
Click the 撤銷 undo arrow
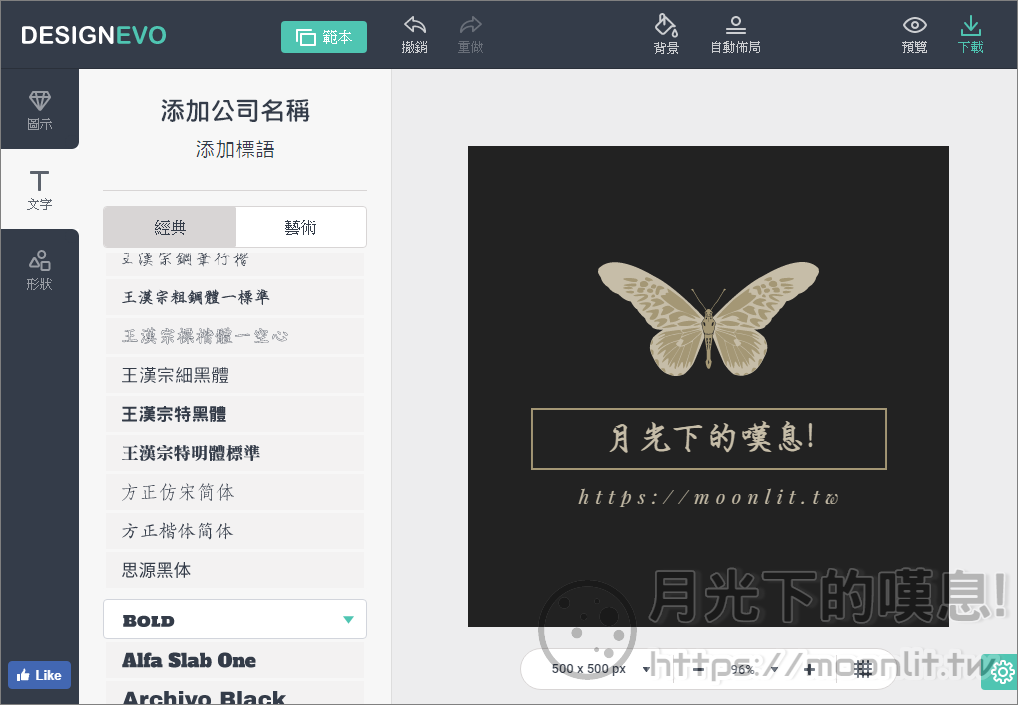[x=414, y=34]
